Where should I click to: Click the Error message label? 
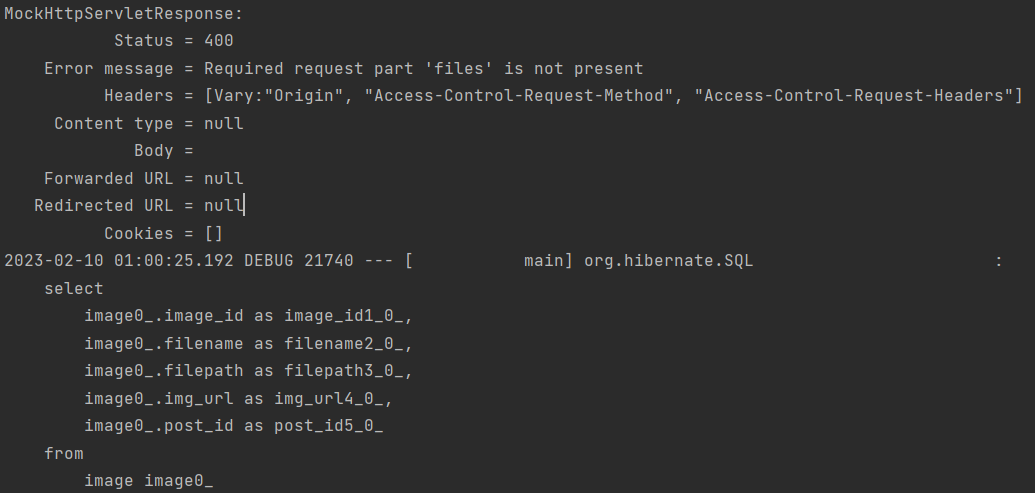[109, 69]
